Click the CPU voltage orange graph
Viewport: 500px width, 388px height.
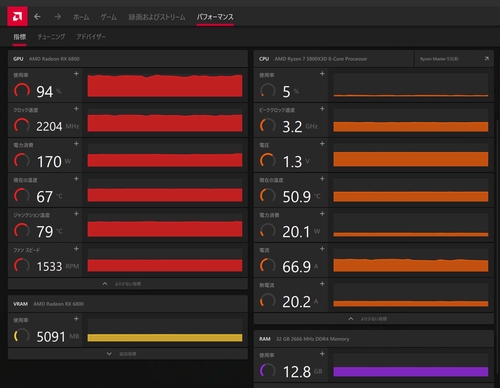click(411, 155)
